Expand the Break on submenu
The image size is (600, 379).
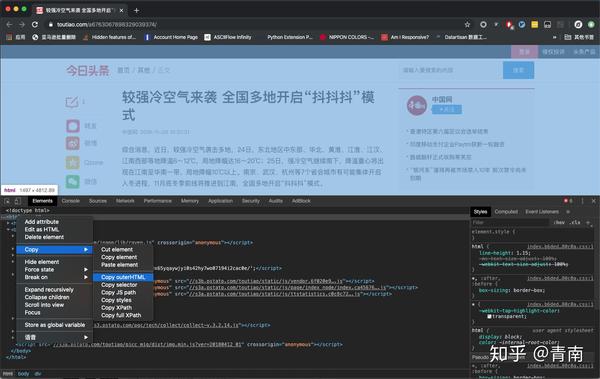coord(54,277)
